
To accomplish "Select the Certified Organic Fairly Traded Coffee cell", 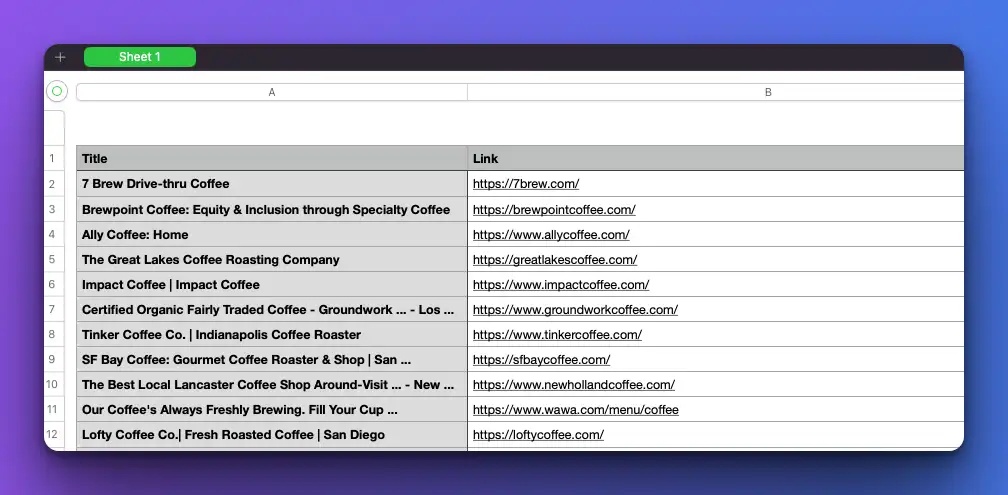I will 272,309.
